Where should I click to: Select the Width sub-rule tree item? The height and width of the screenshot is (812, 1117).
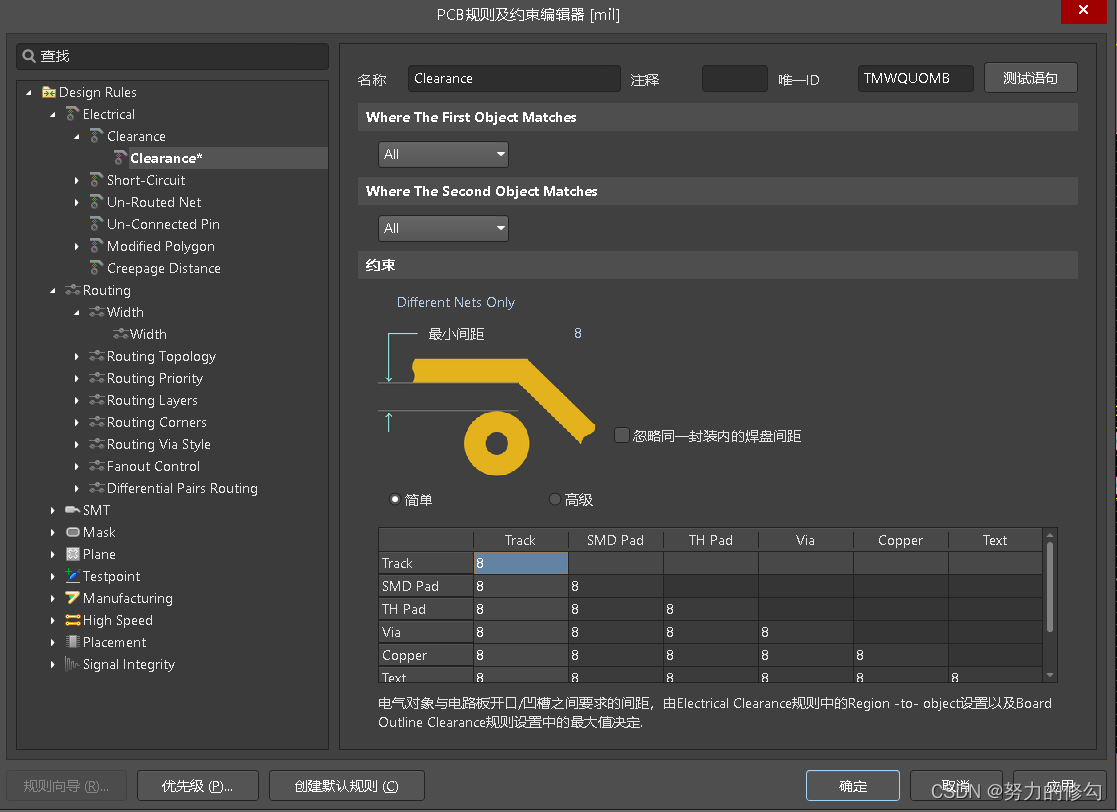tap(148, 334)
